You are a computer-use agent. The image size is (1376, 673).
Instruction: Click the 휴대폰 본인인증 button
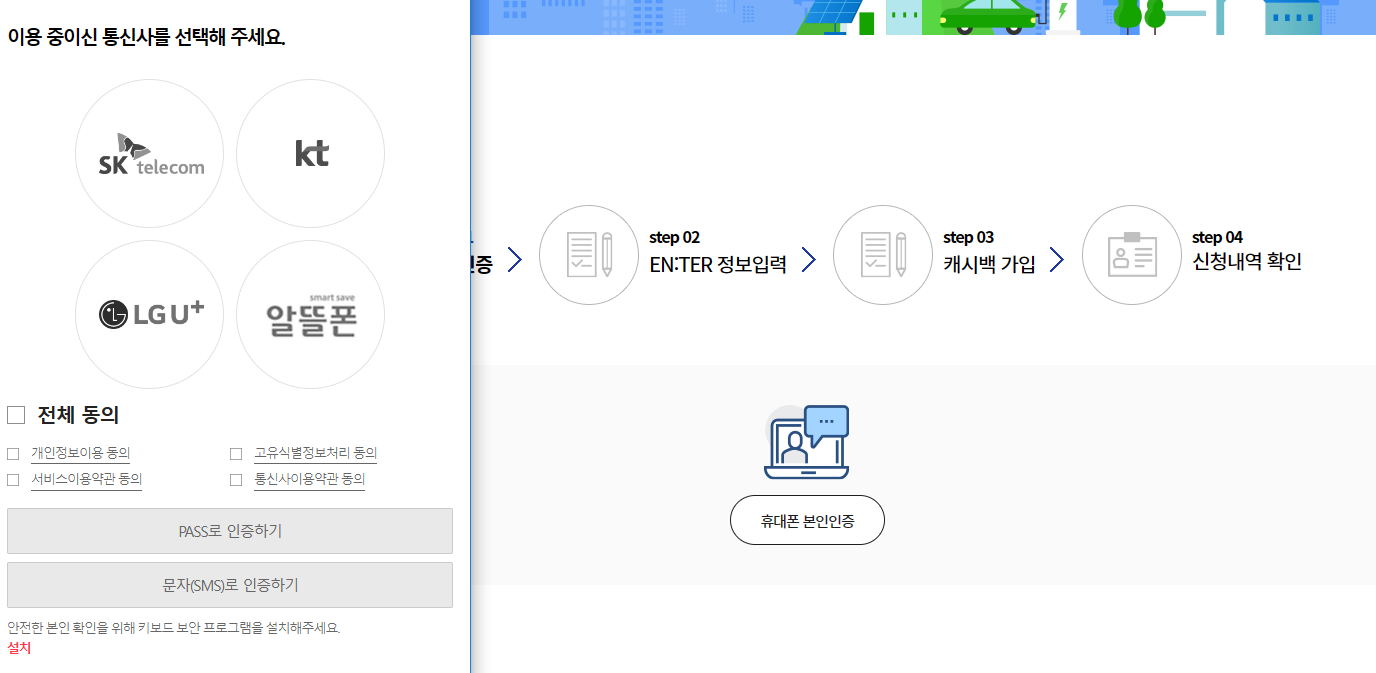click(x=807, y=520)
